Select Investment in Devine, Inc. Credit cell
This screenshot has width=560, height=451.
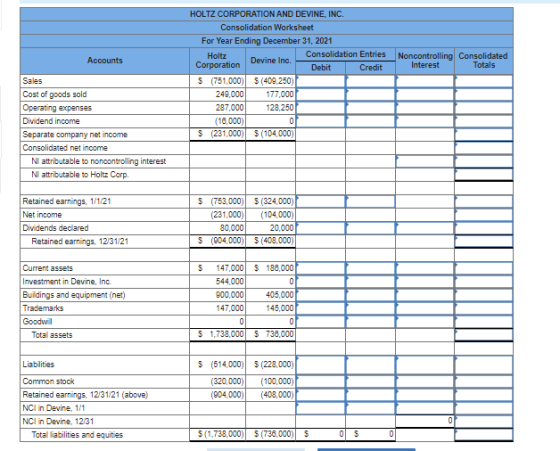[370, 281]
